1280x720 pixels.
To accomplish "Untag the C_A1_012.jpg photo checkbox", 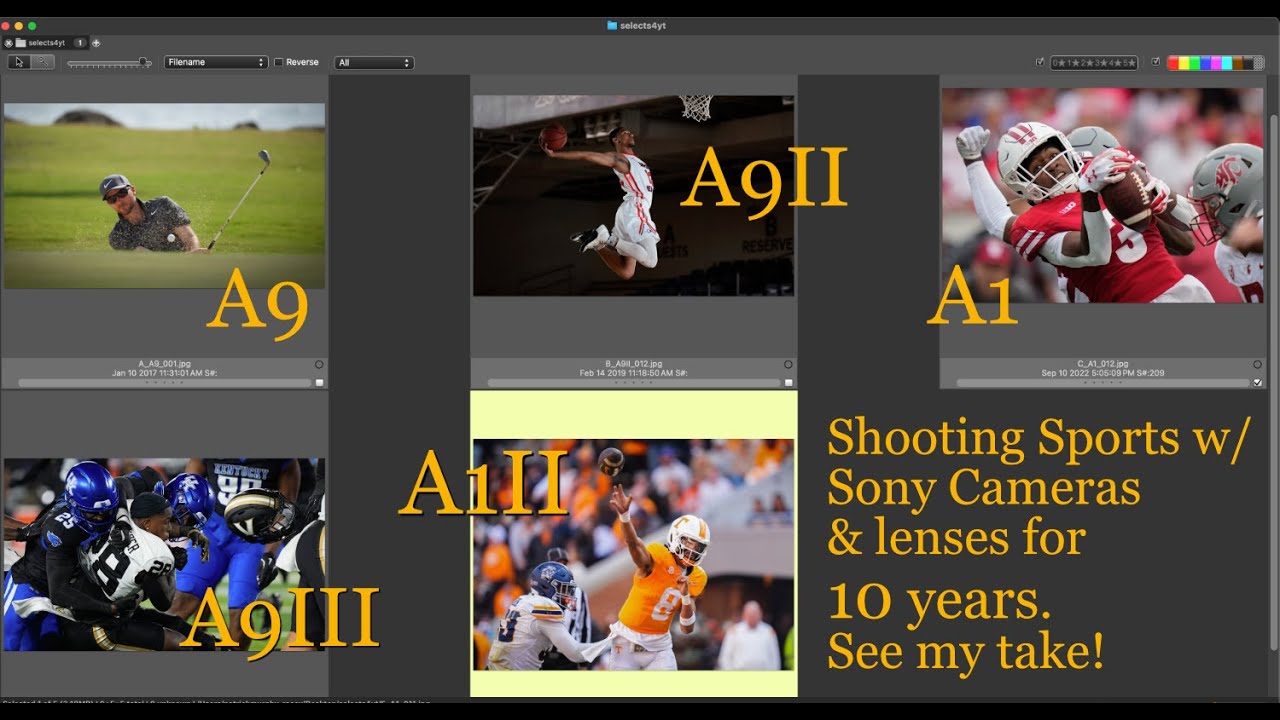I will (1257, 382).
